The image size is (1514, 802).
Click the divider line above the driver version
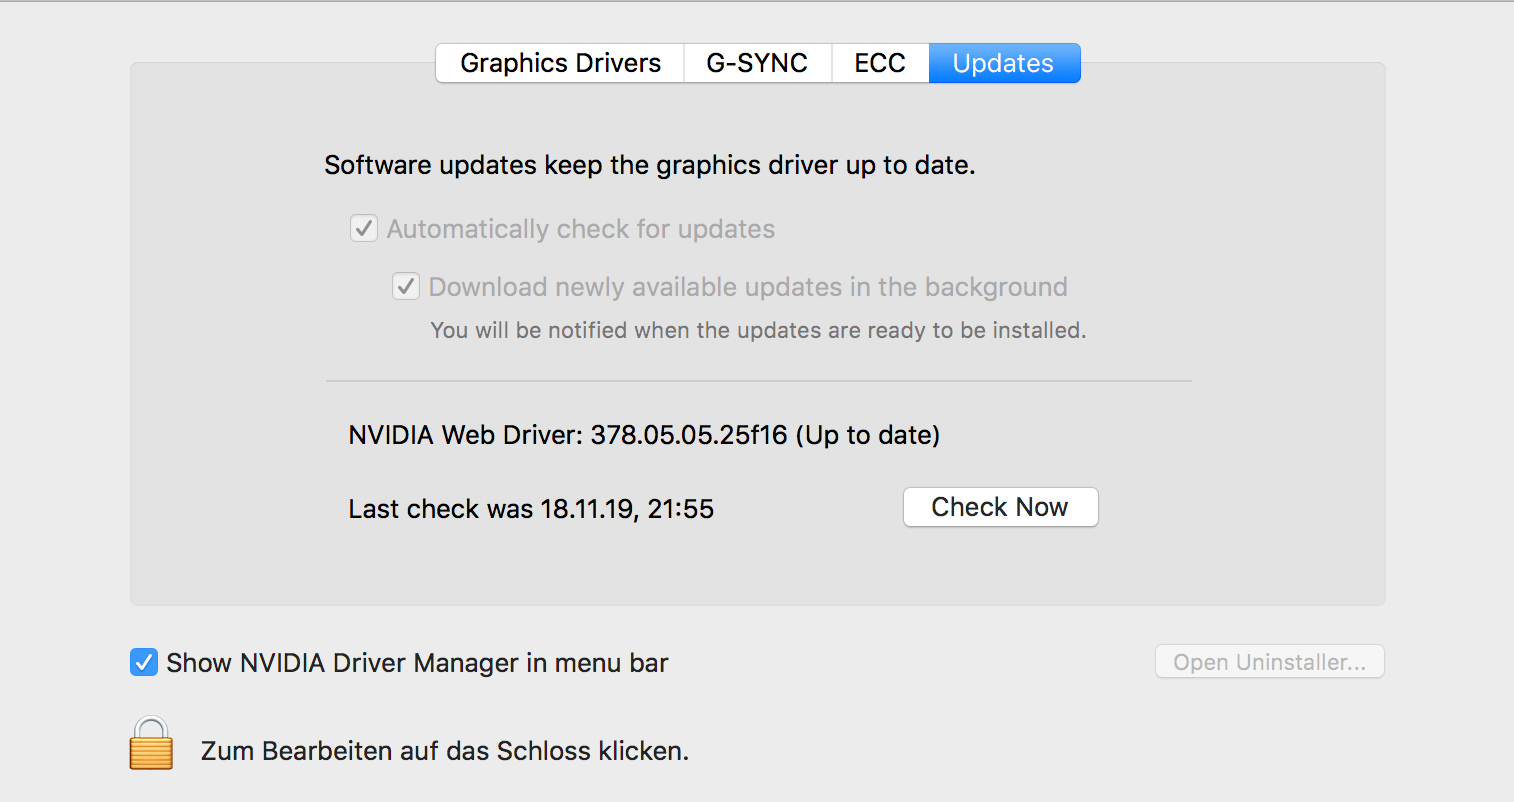(x=758, y=381)
